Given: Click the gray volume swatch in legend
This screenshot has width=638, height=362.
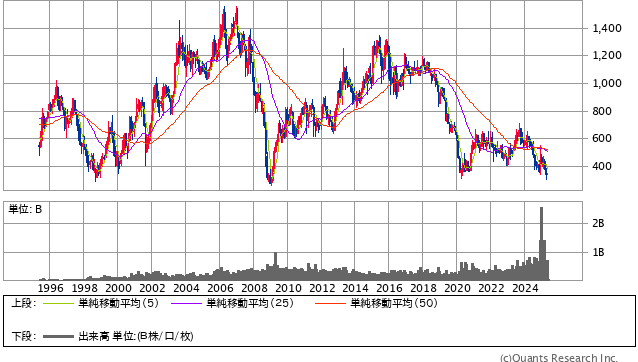Looking at the screenshot, I should point(58,336).
